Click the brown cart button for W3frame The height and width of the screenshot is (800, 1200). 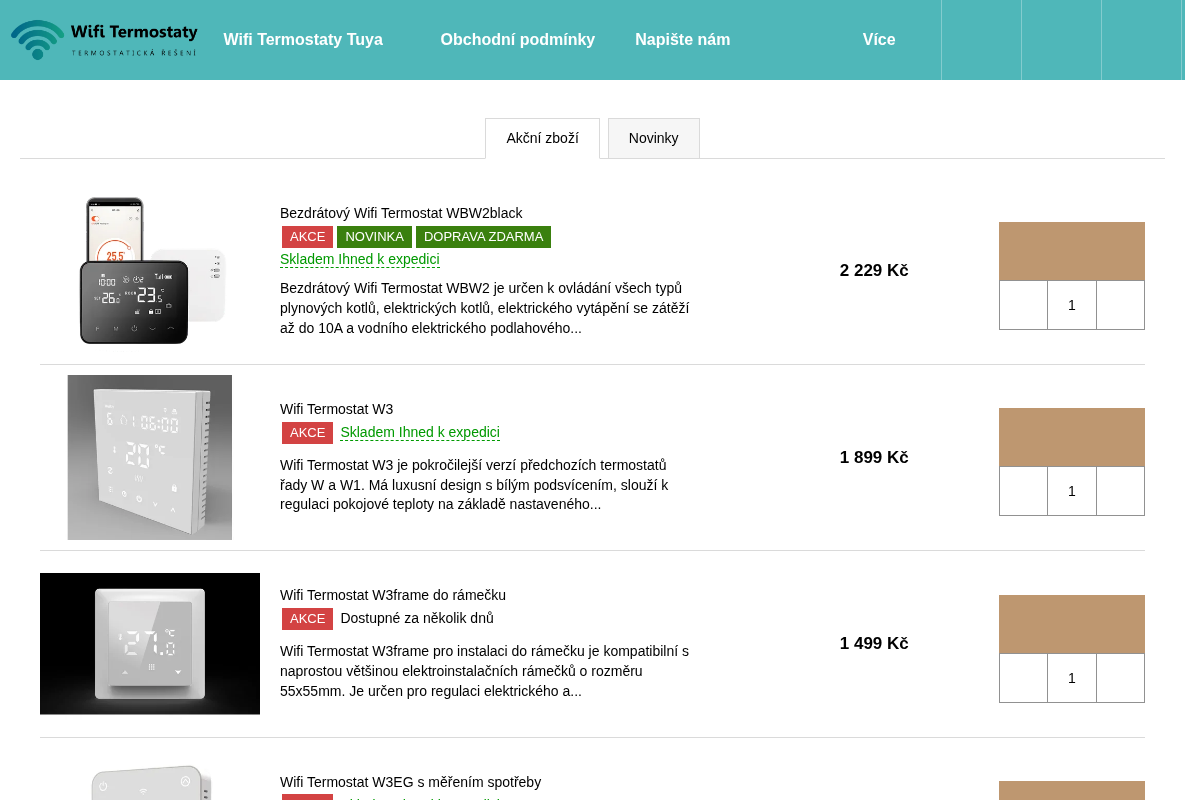coord(1072,624)
